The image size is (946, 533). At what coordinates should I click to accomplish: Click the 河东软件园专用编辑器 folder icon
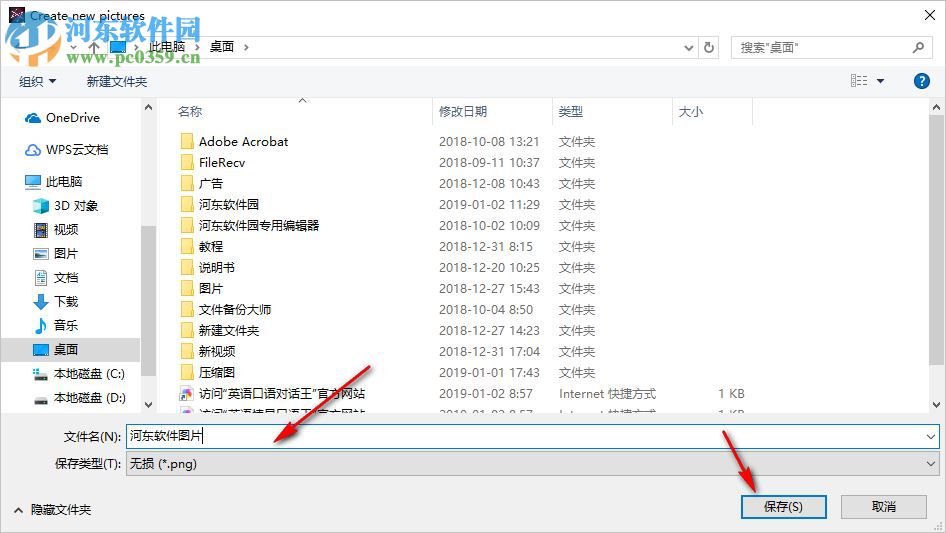[187, 226]
